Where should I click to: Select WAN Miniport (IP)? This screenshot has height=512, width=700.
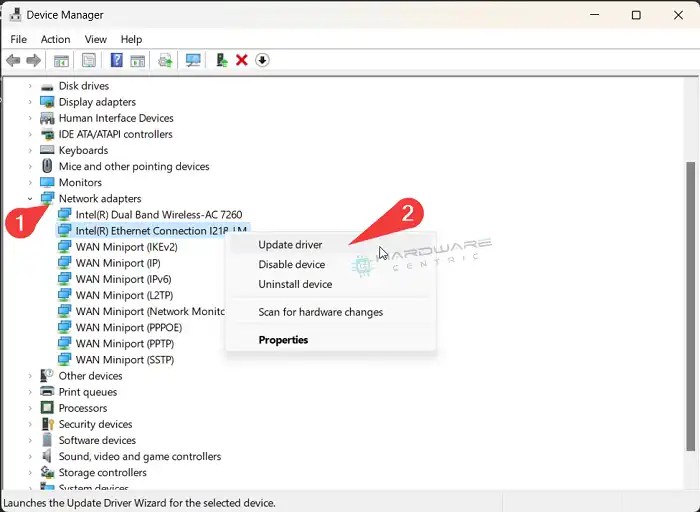point(118,263)
